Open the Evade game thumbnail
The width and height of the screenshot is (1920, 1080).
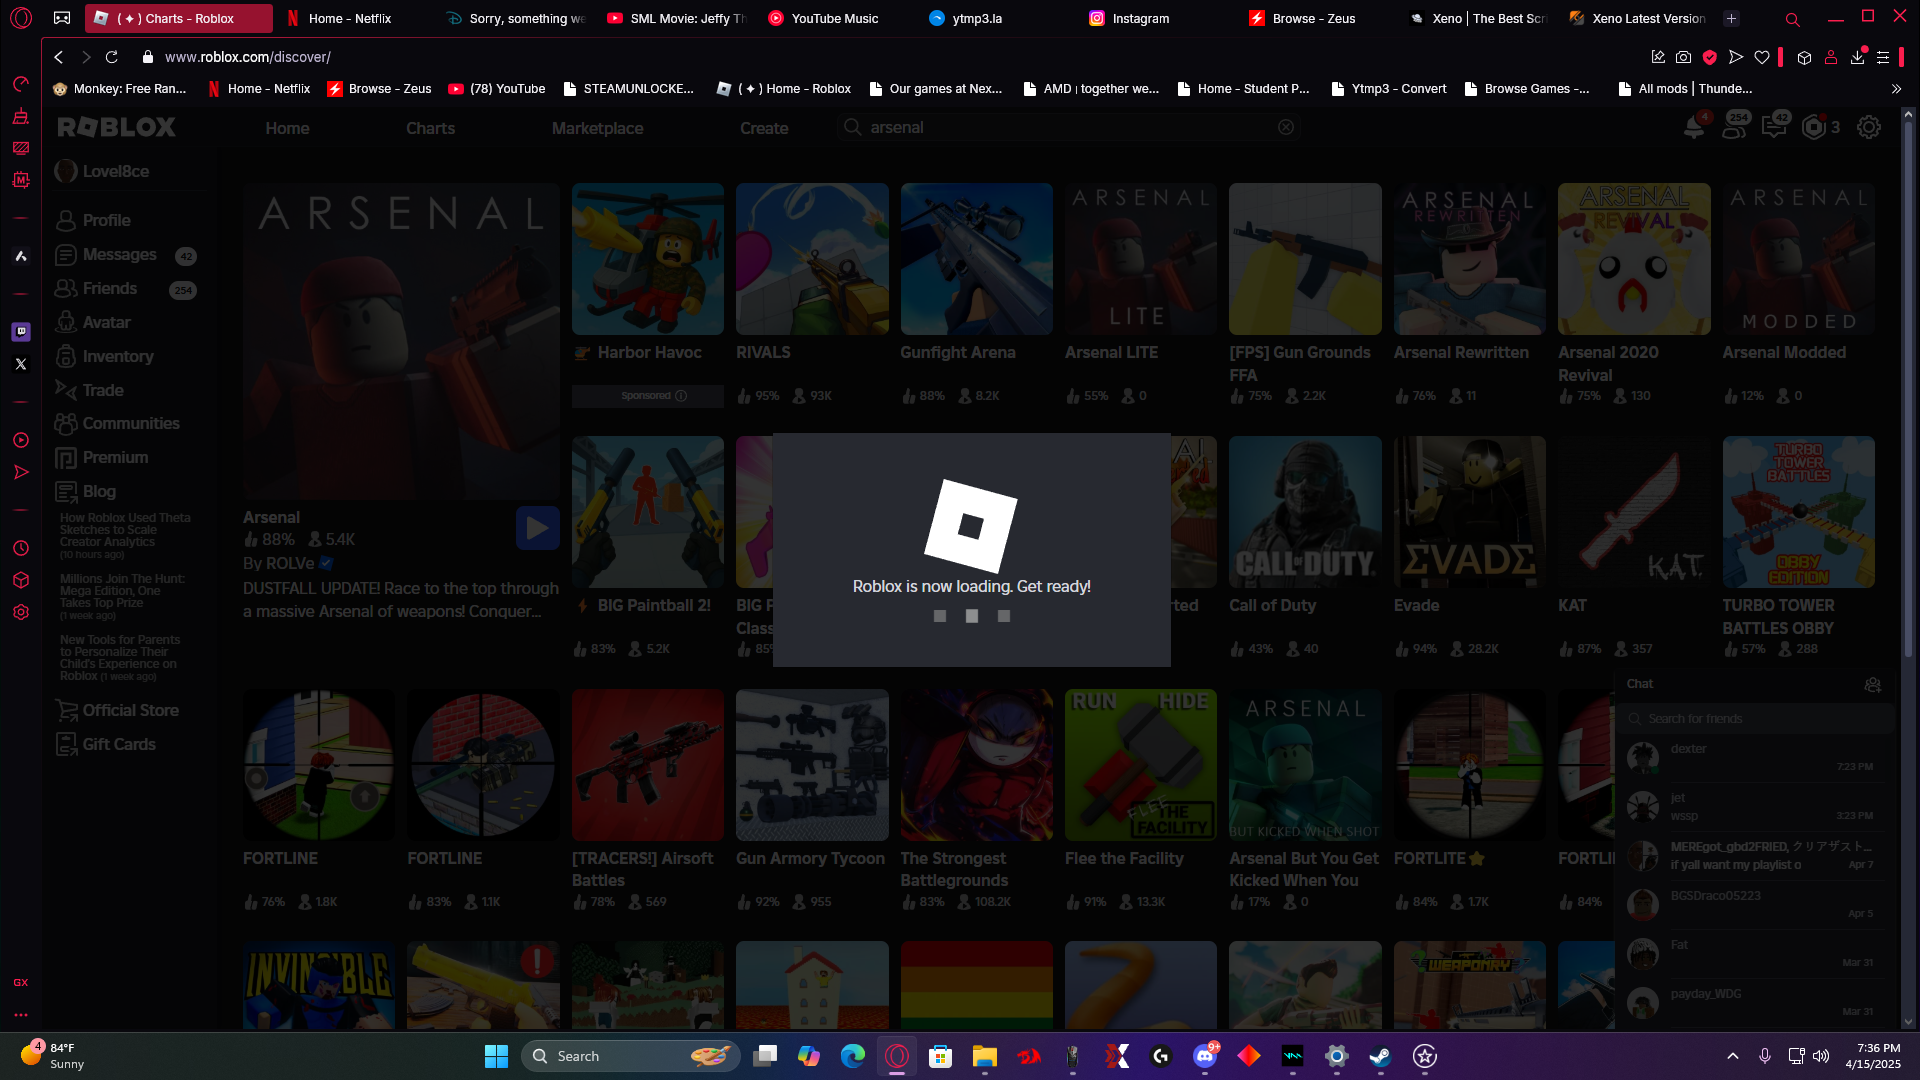click(x=1469, y=512)
